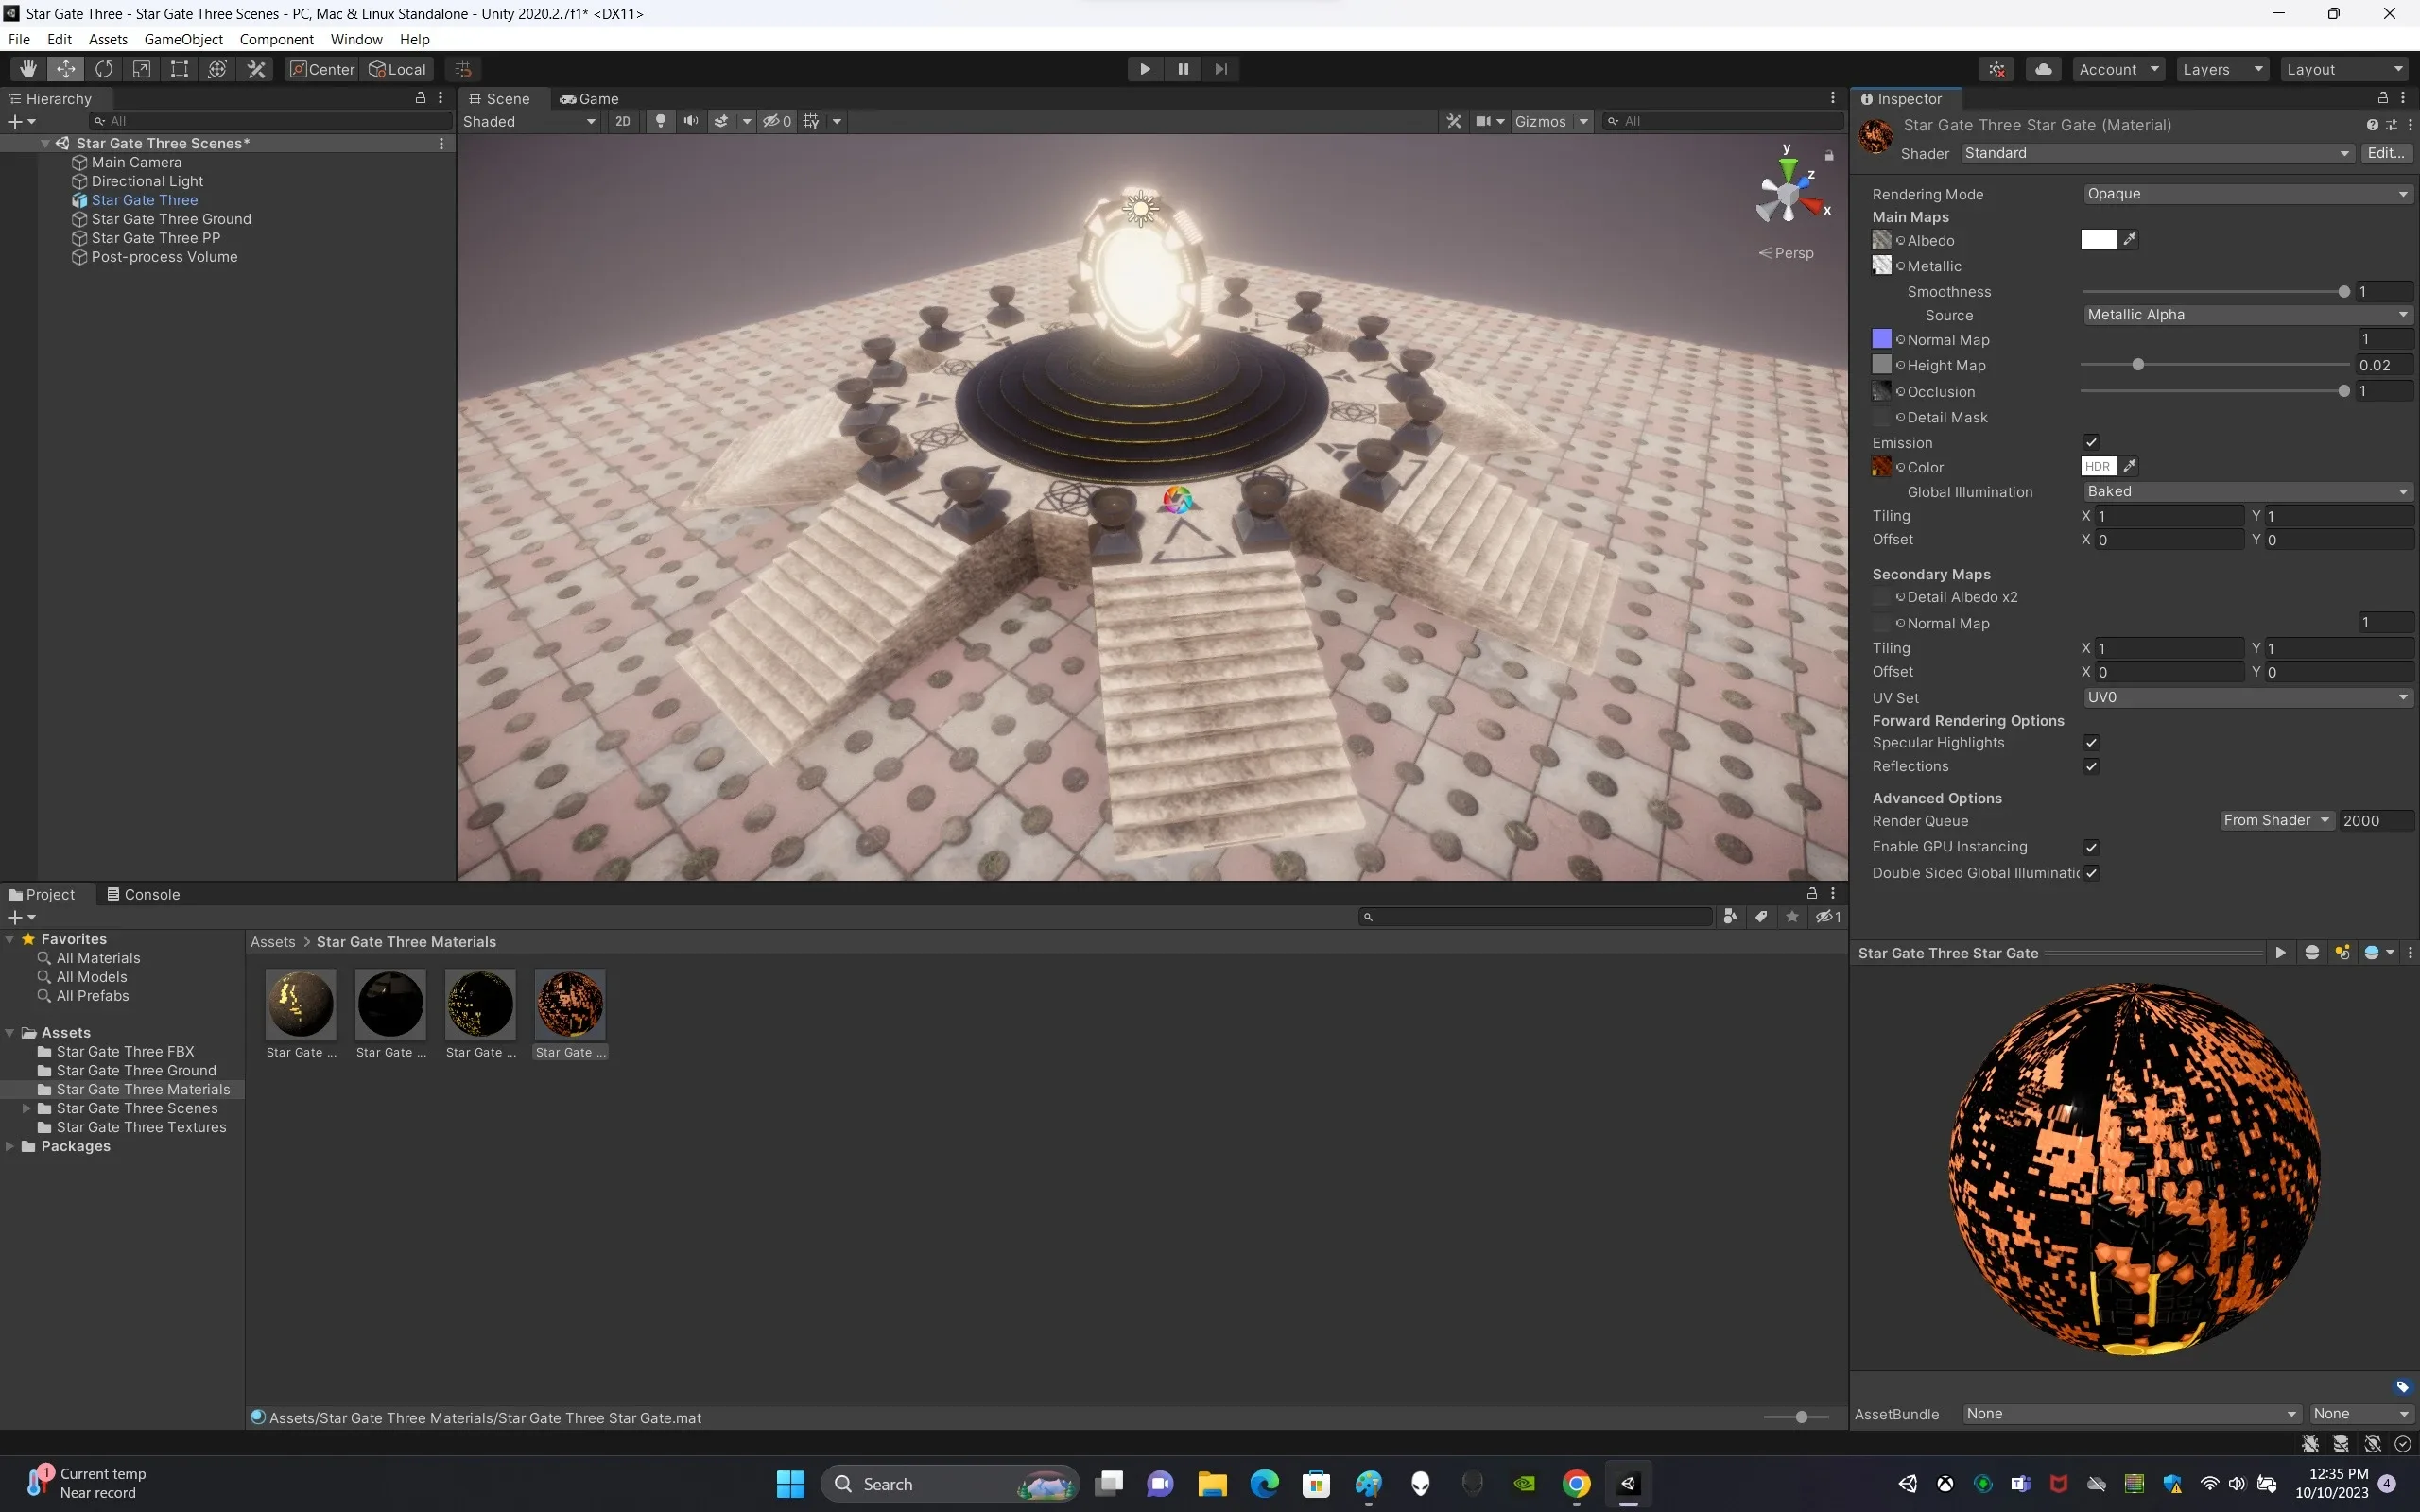
Task: Toggle scene effects icon
Action: [721, 121]
